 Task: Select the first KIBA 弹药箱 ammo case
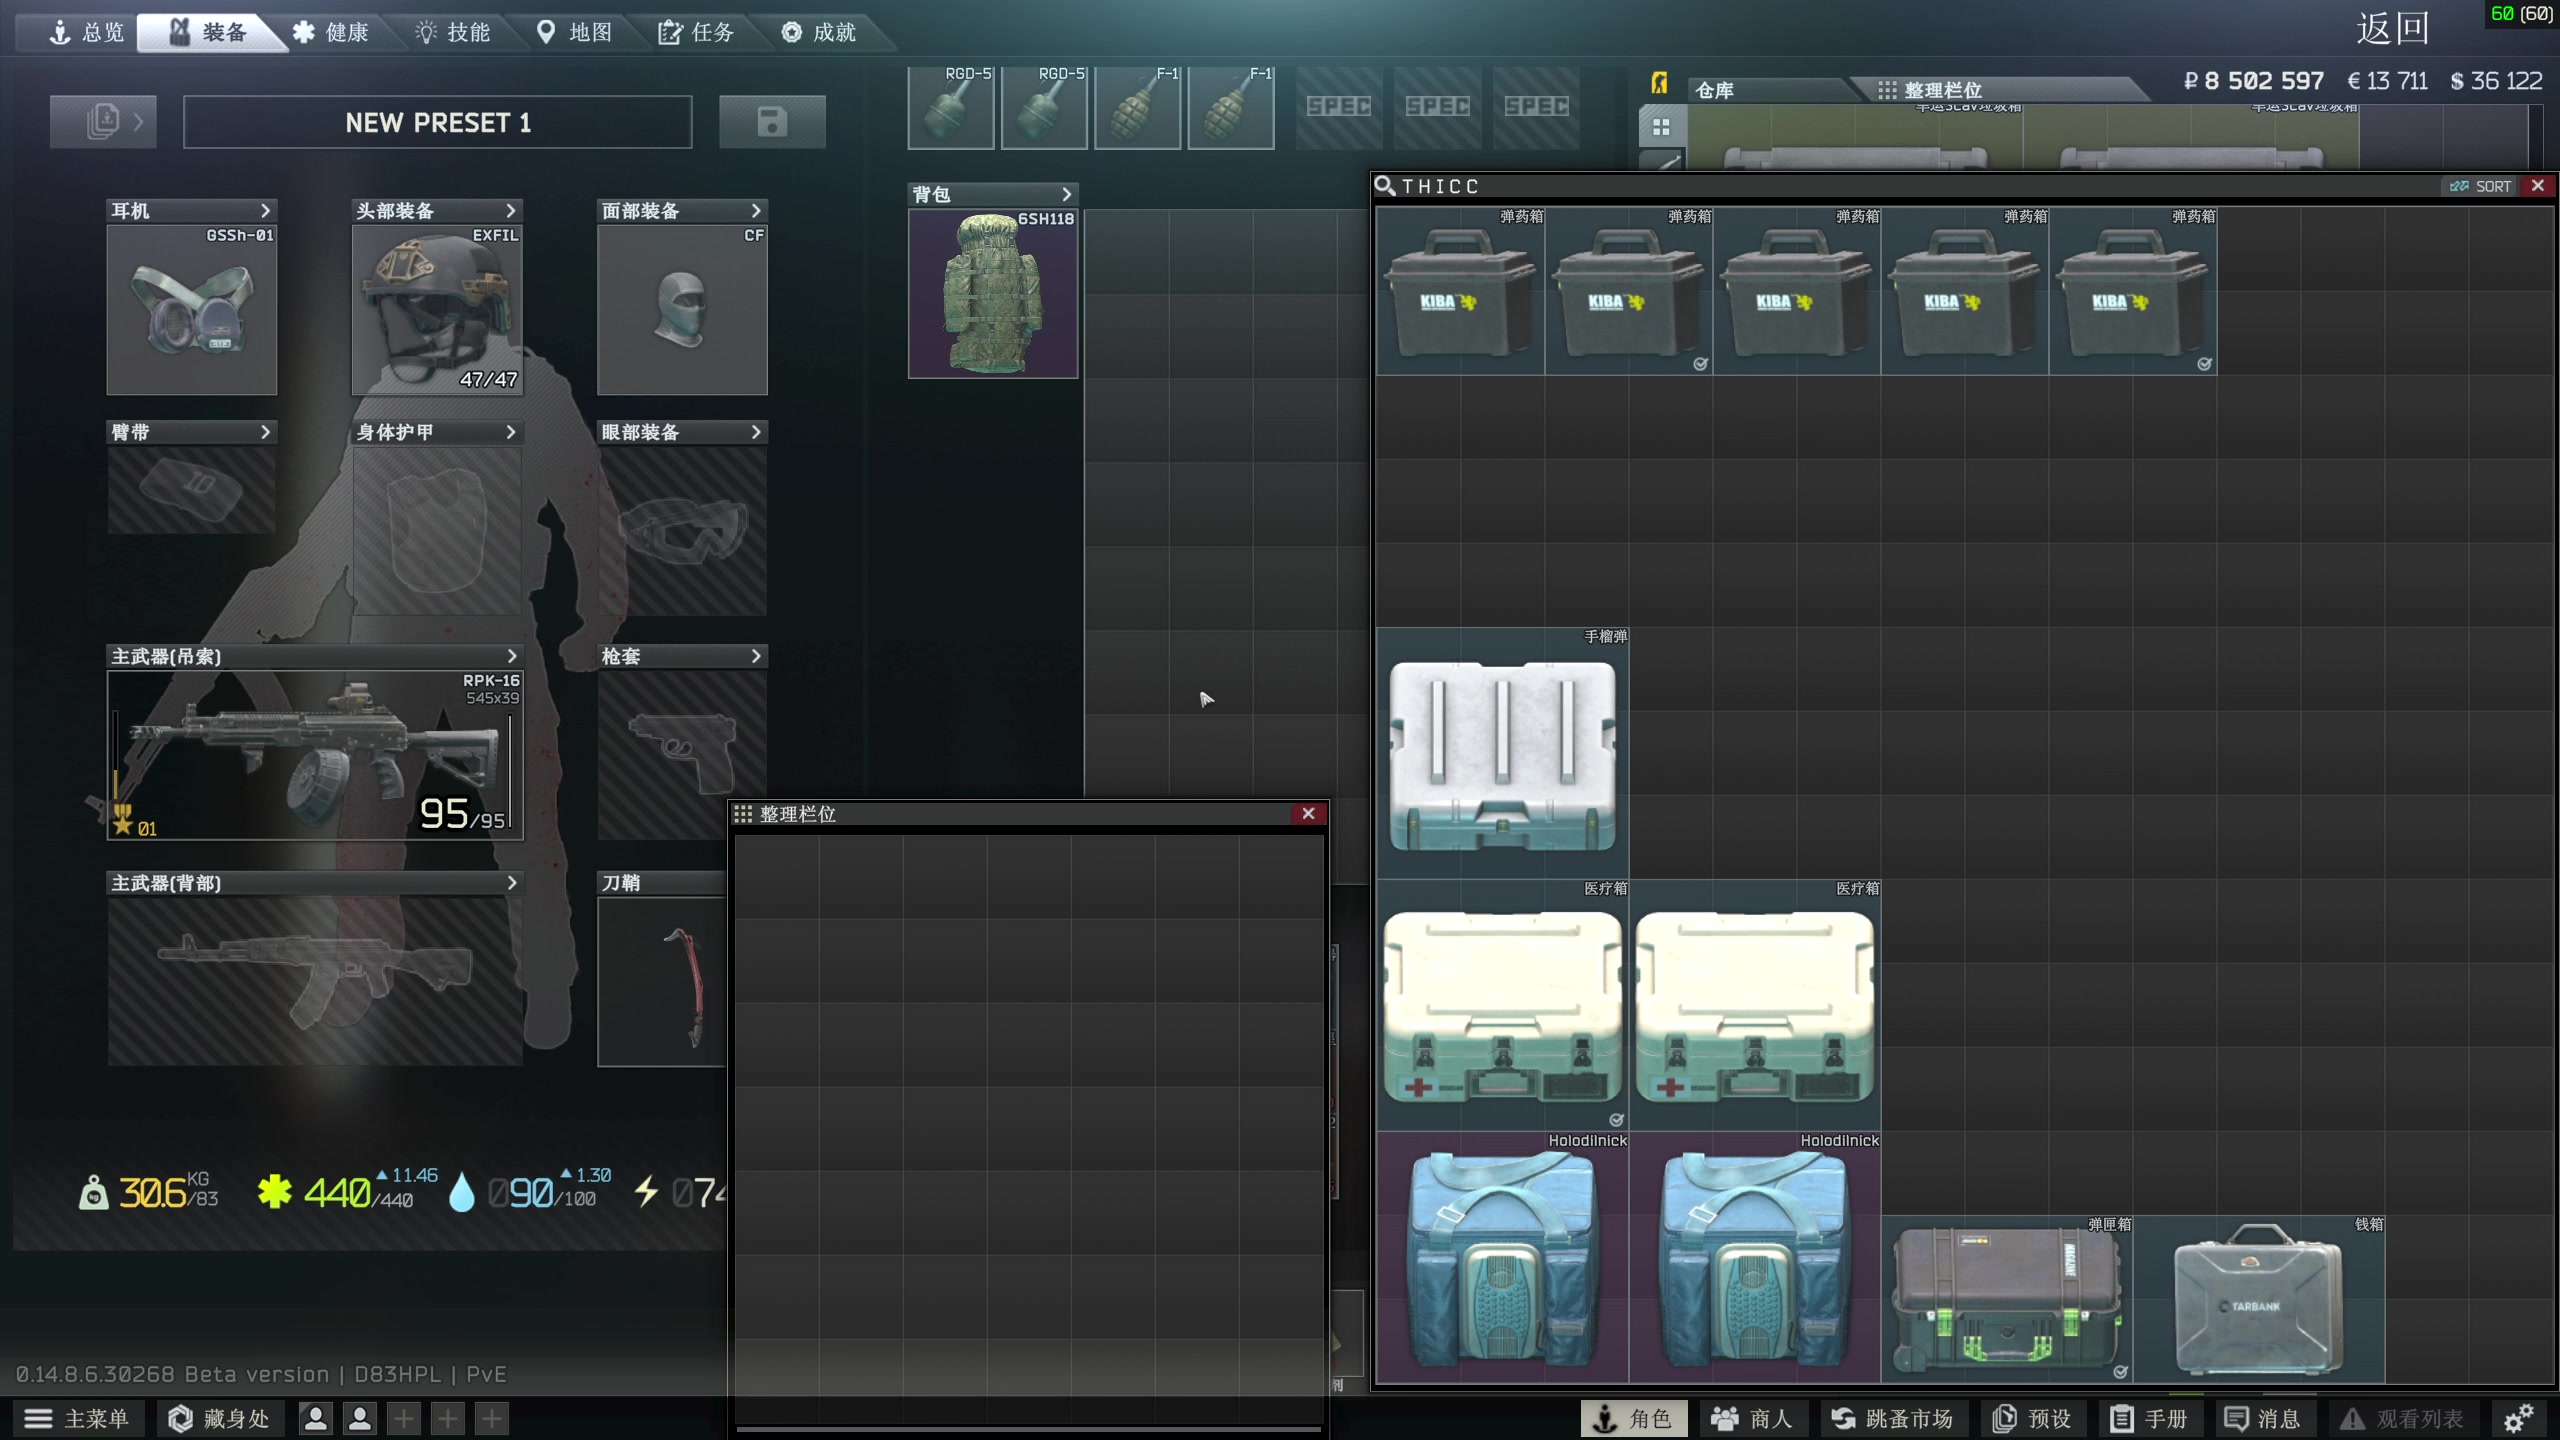[1460, 291]
